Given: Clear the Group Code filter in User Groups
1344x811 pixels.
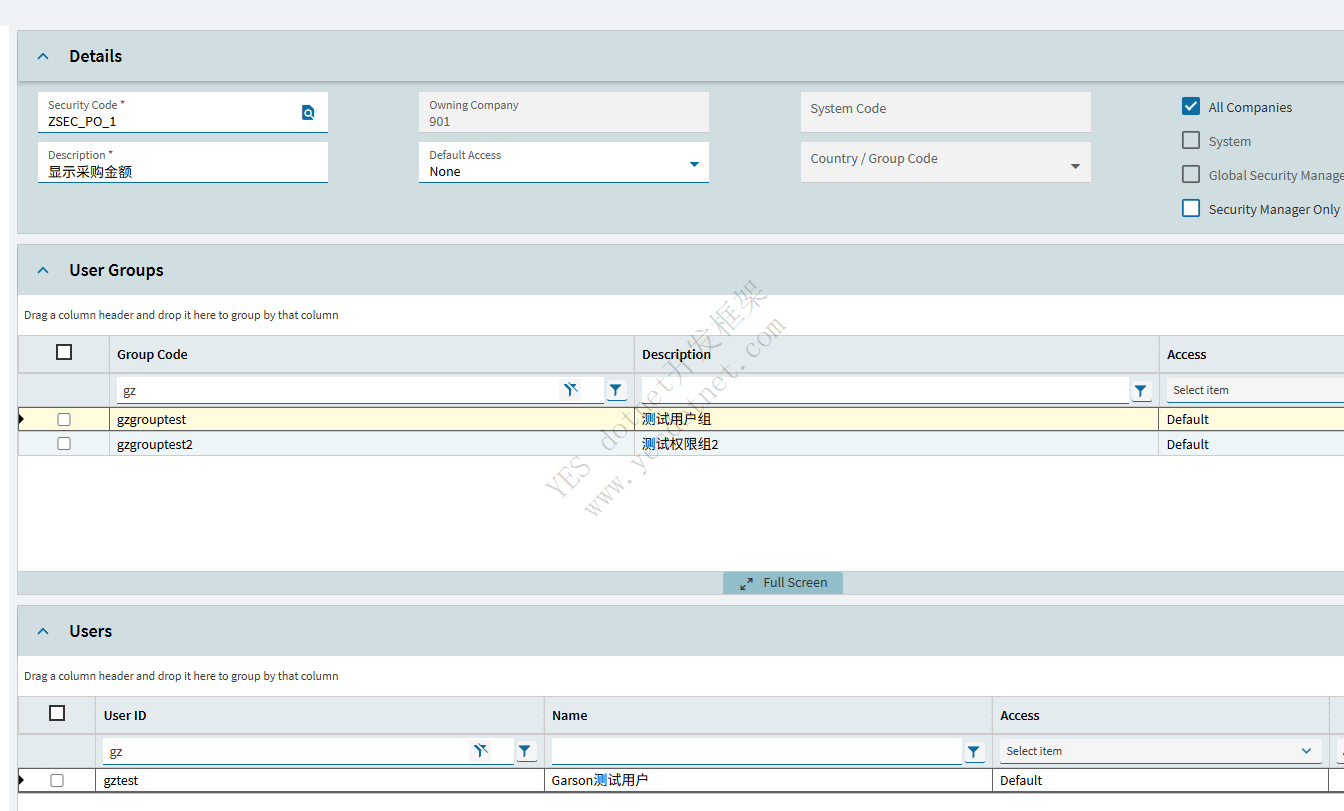Looking at the screenshot, I should pos(571,390).
